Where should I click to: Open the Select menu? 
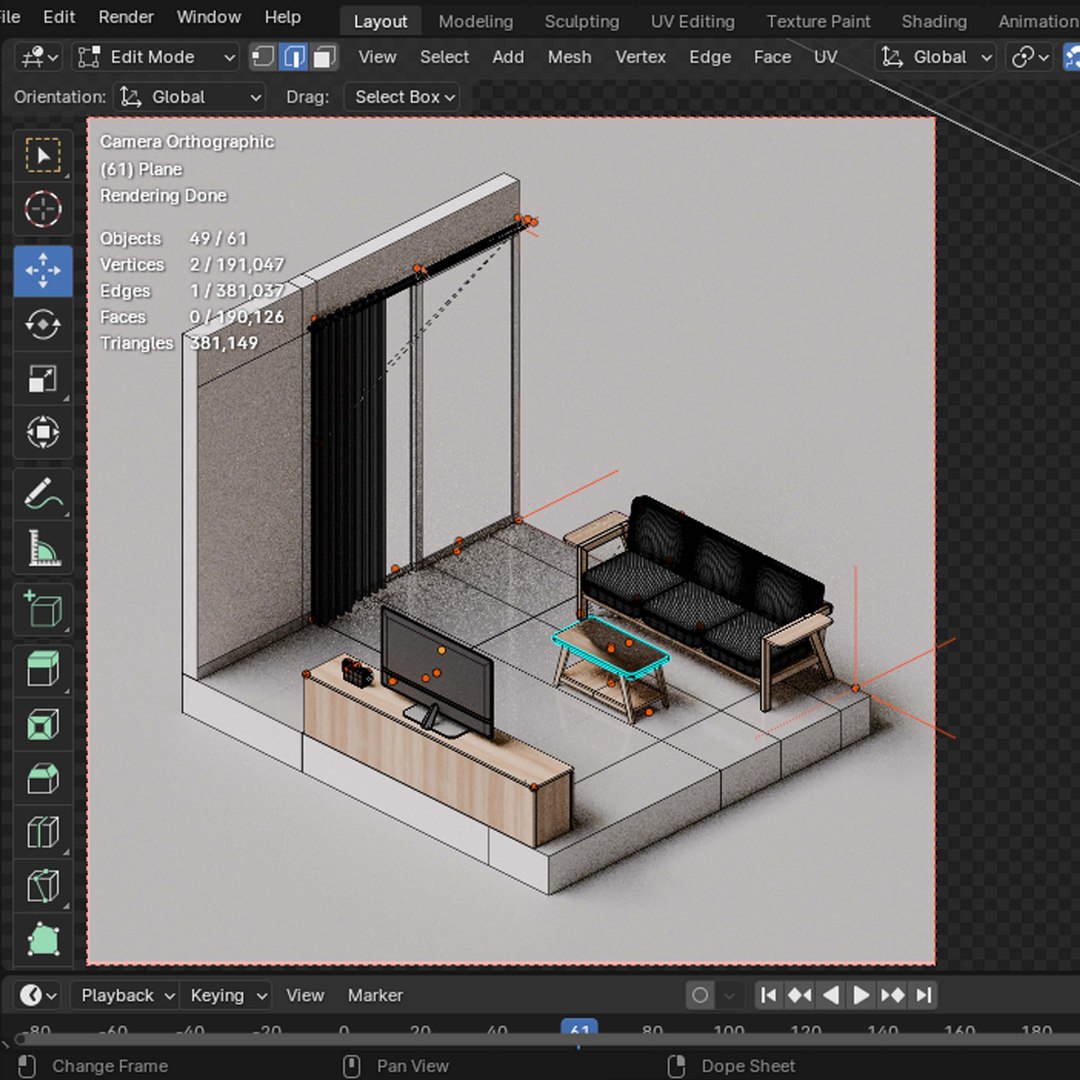[x=444, y=57]
